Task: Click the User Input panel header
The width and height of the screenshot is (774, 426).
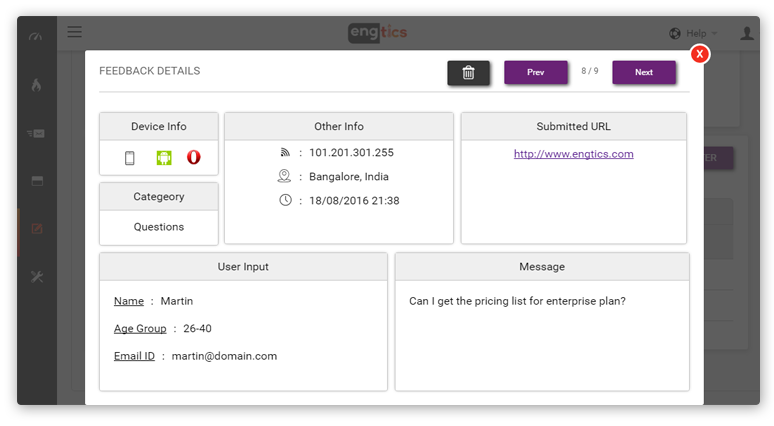Action: tap(243, 267)
